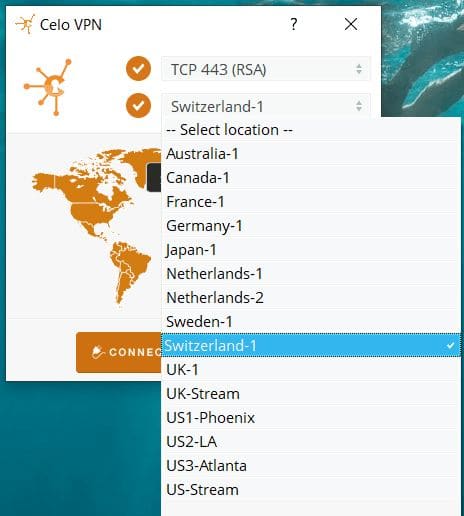The height and width of the screenshot is (516, 464).
Task: Select UK-1 from the location list
Action: 311,369
